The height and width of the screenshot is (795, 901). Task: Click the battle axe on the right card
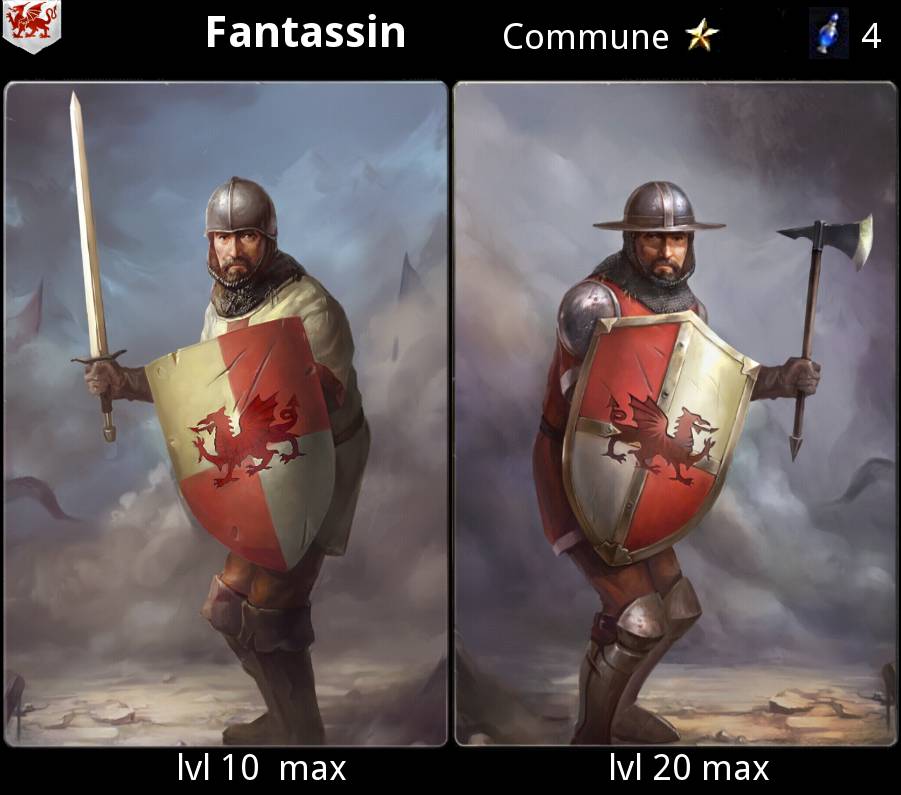[x=822, y=333]
